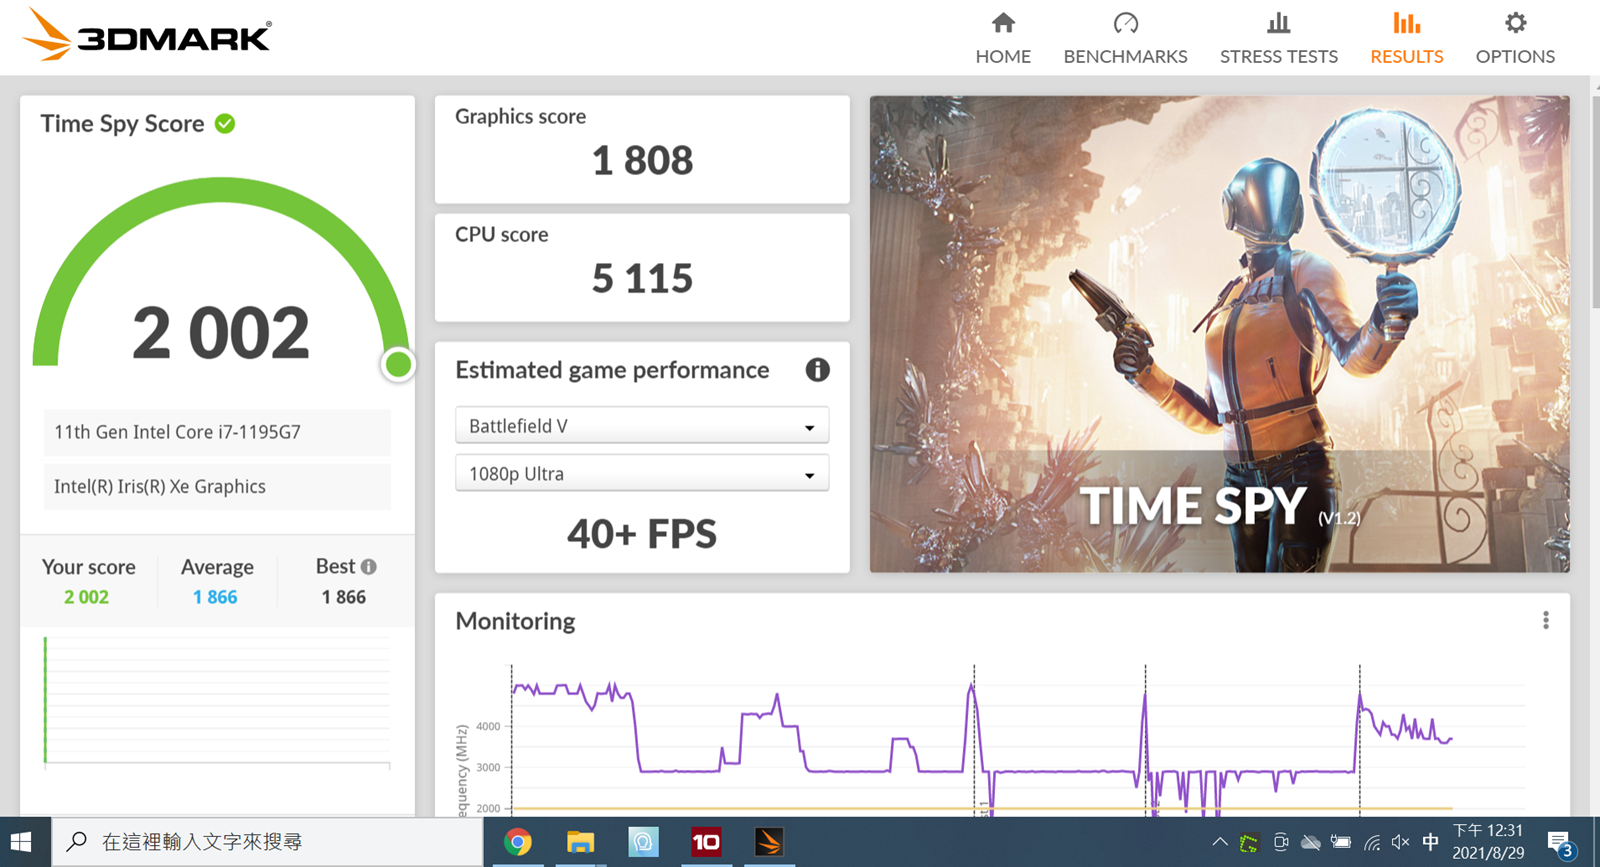Expand the 1080p Ultra quality dropdown

pyautogui.click(x=642, y=474)
